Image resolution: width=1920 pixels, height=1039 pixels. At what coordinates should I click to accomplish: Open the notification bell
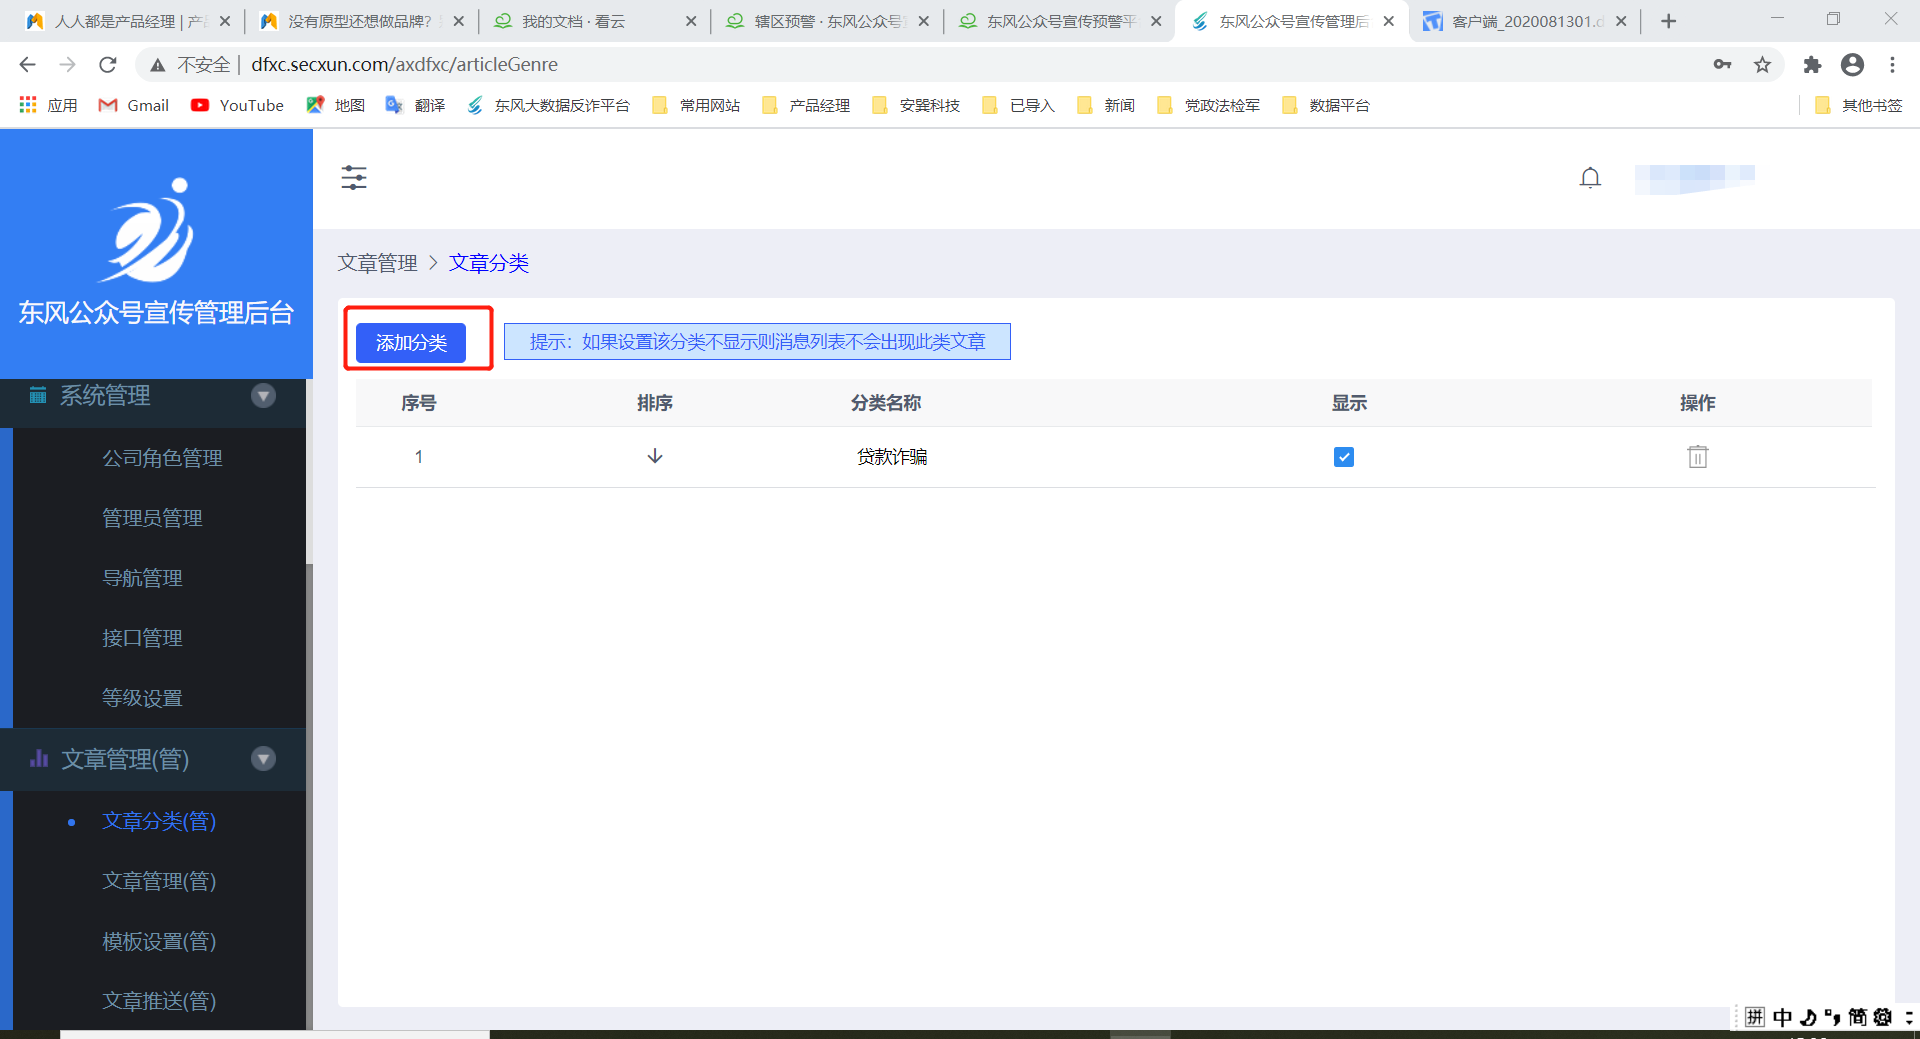click(x=1589, y=178)
